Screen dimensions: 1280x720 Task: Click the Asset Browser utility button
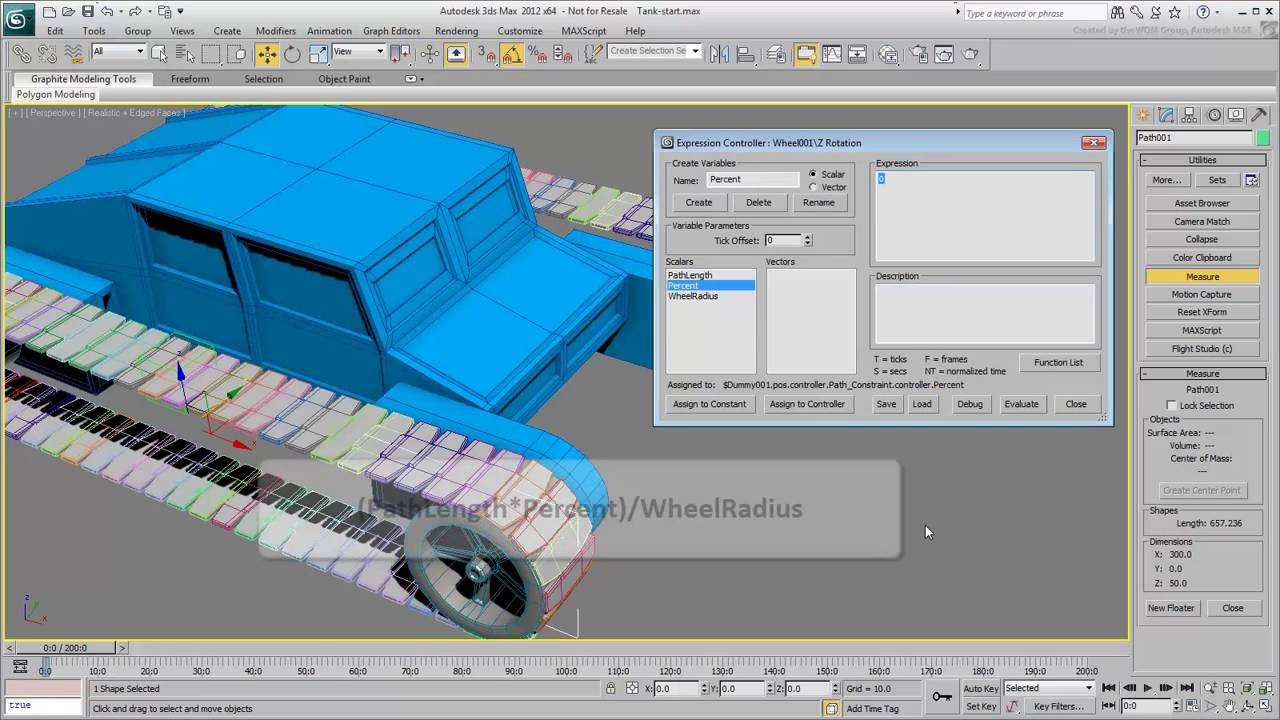(x=1202, y=203)
